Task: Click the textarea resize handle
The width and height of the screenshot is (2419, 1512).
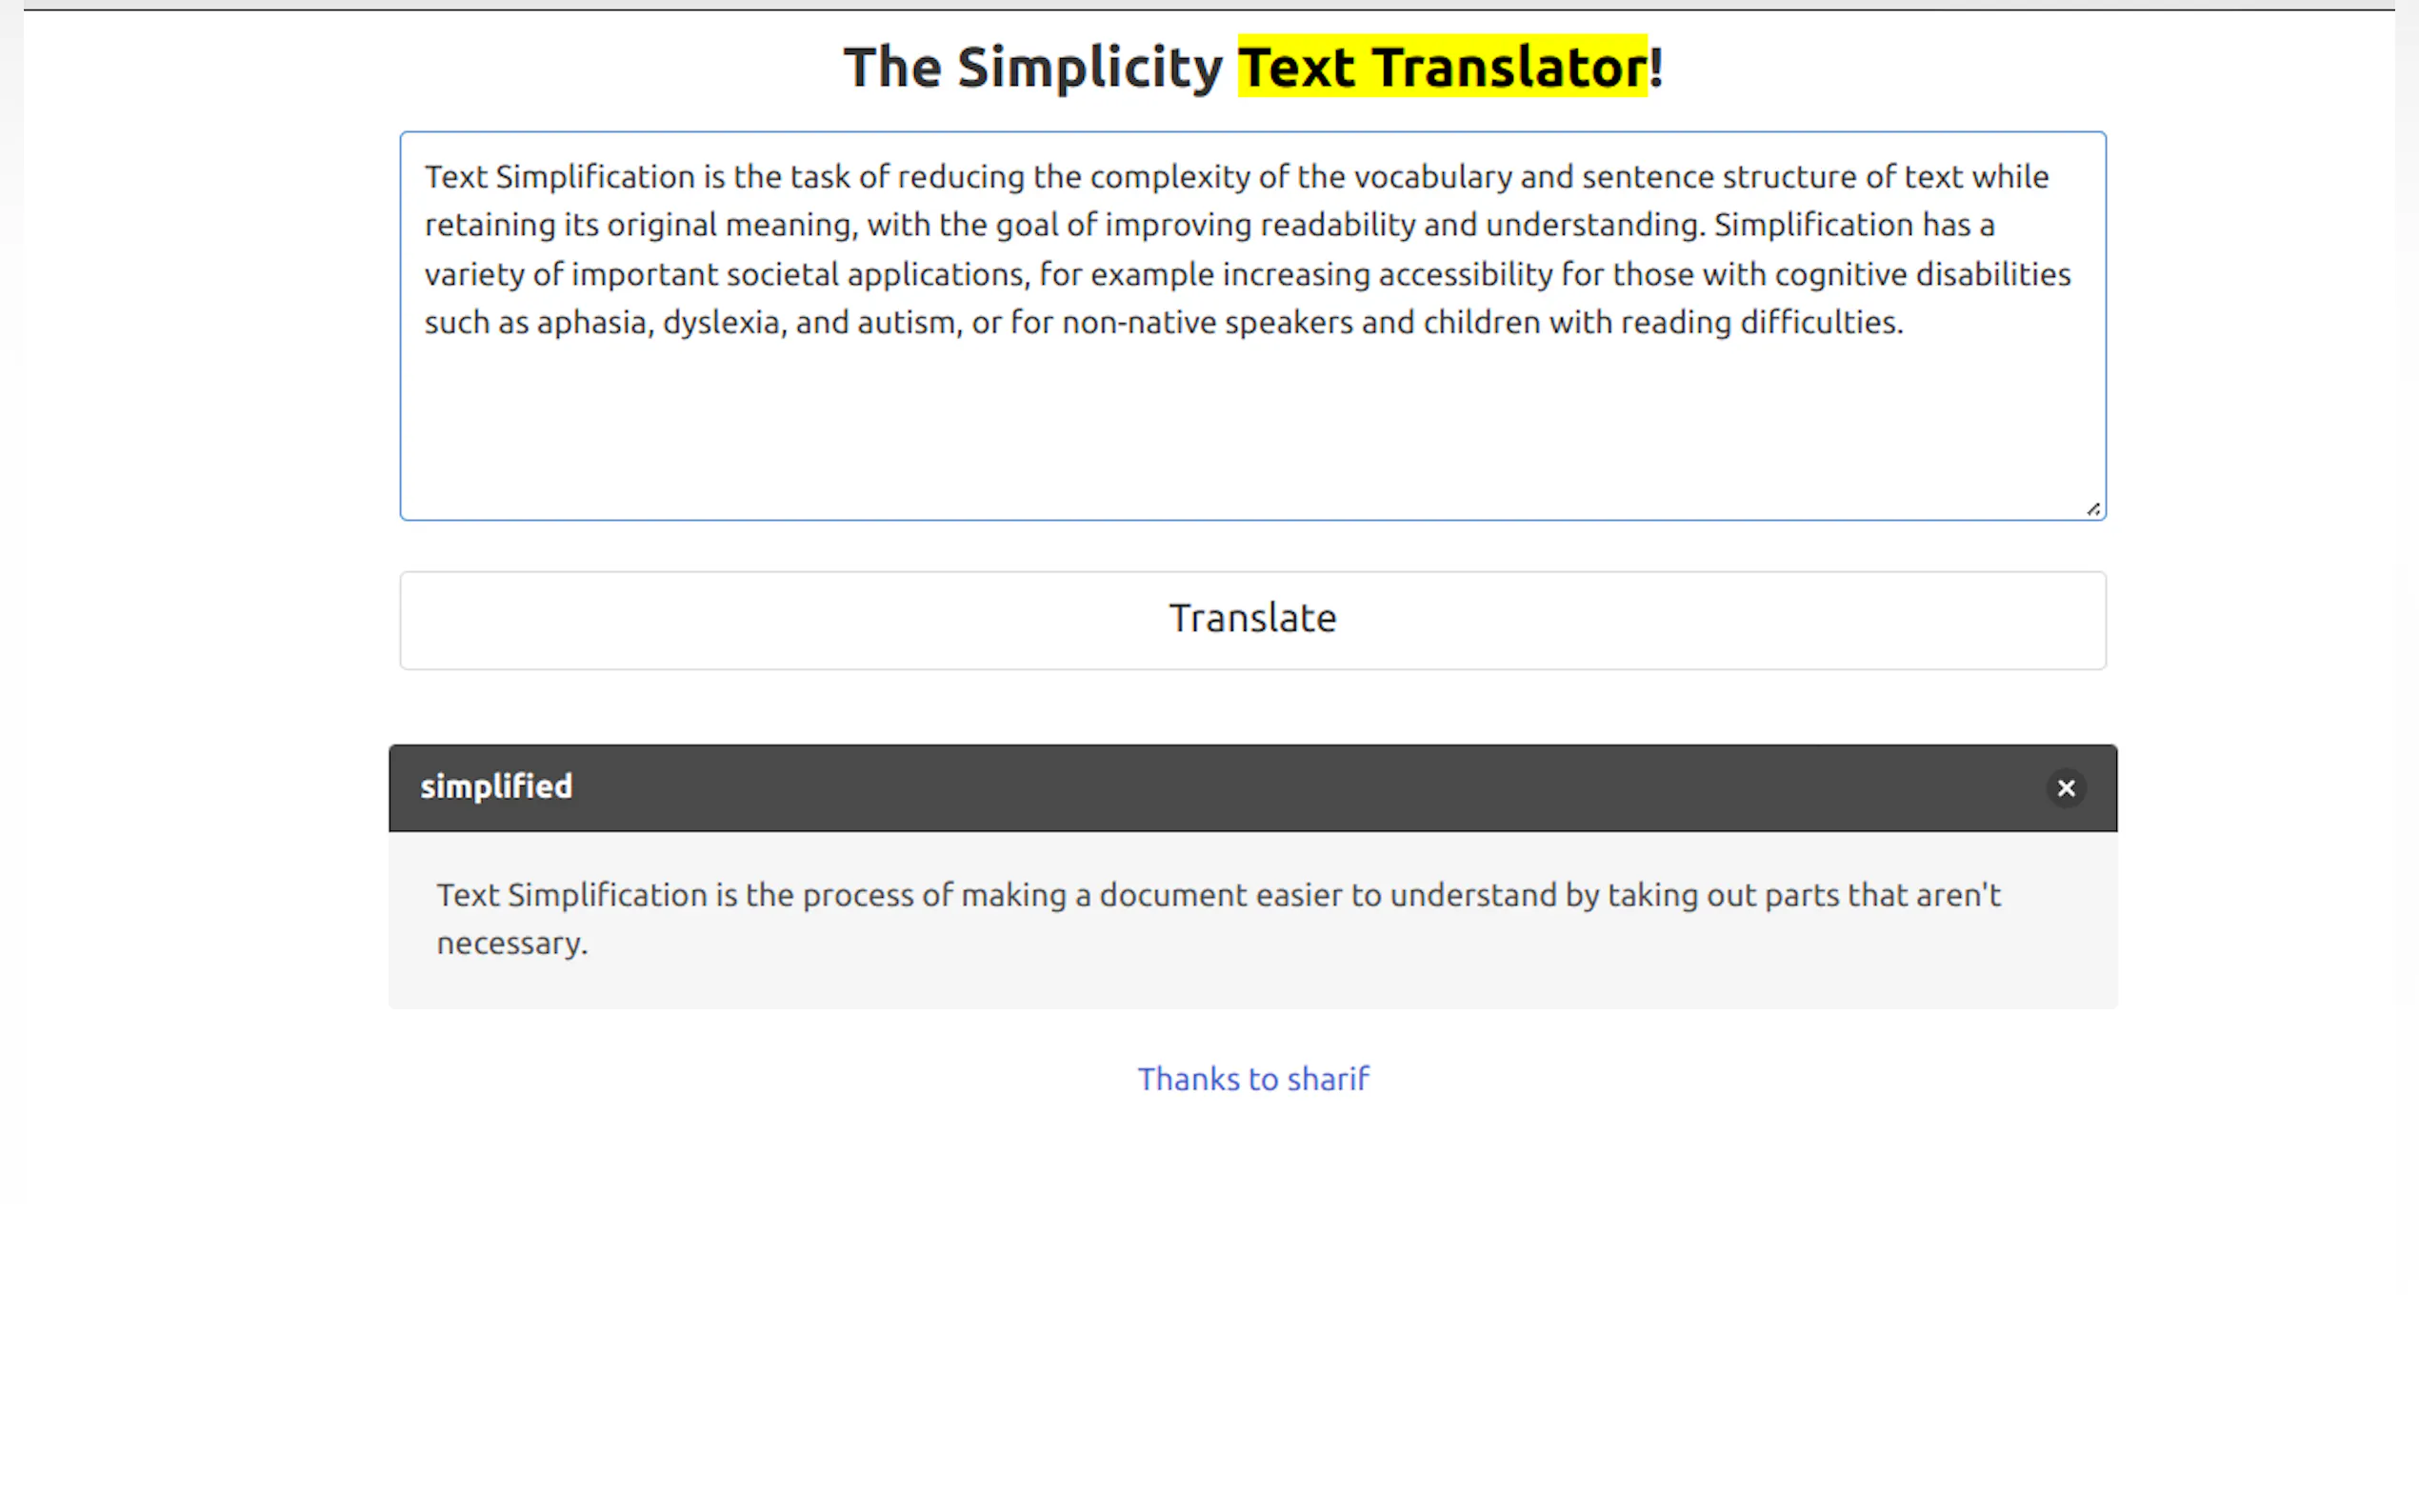Action: 2092,509
